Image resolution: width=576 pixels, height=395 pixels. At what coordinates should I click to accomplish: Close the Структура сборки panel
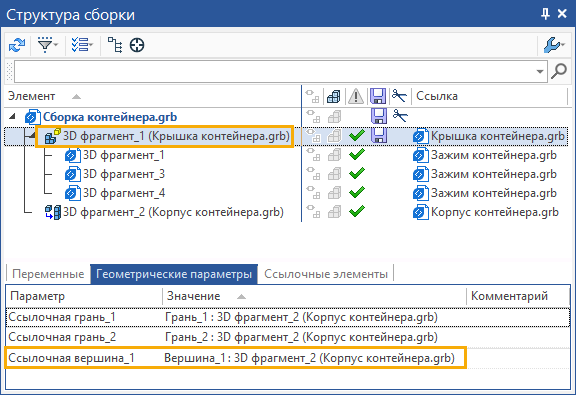coord(562,14)
